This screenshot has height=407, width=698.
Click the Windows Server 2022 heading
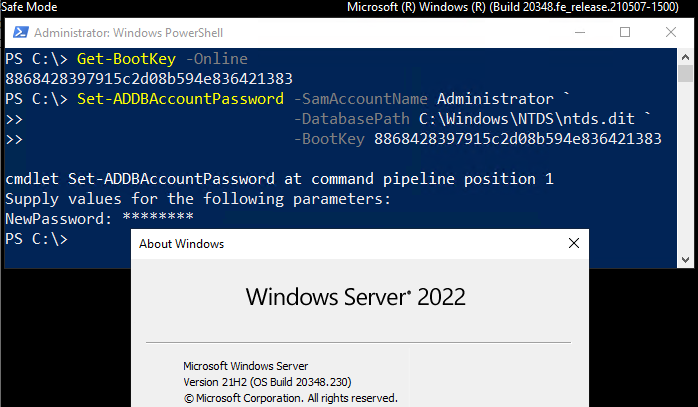pyautogui.click(x=356, y=297)
